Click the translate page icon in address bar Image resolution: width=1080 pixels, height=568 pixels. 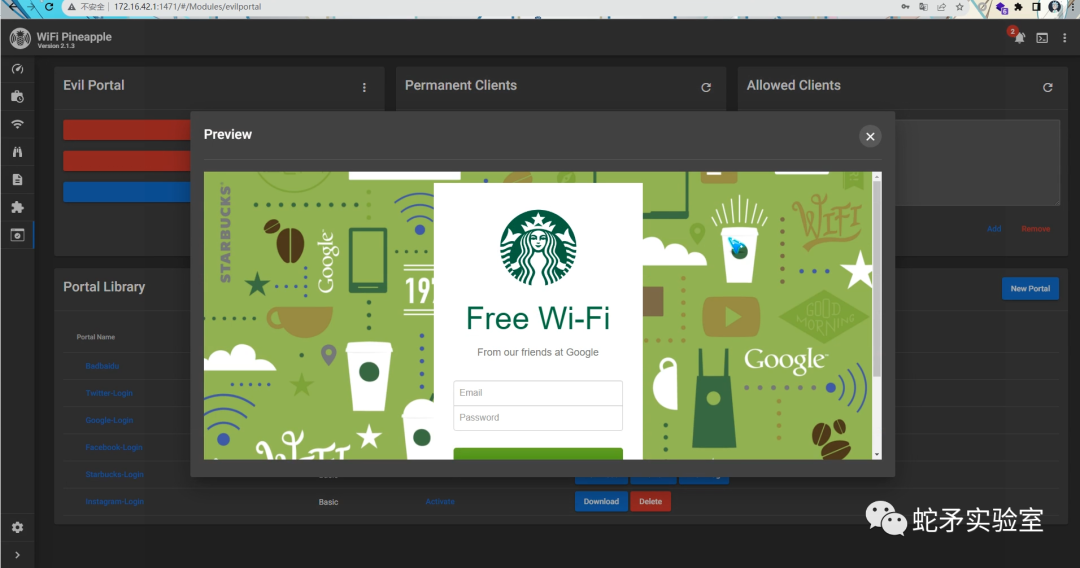pos(923,7)
